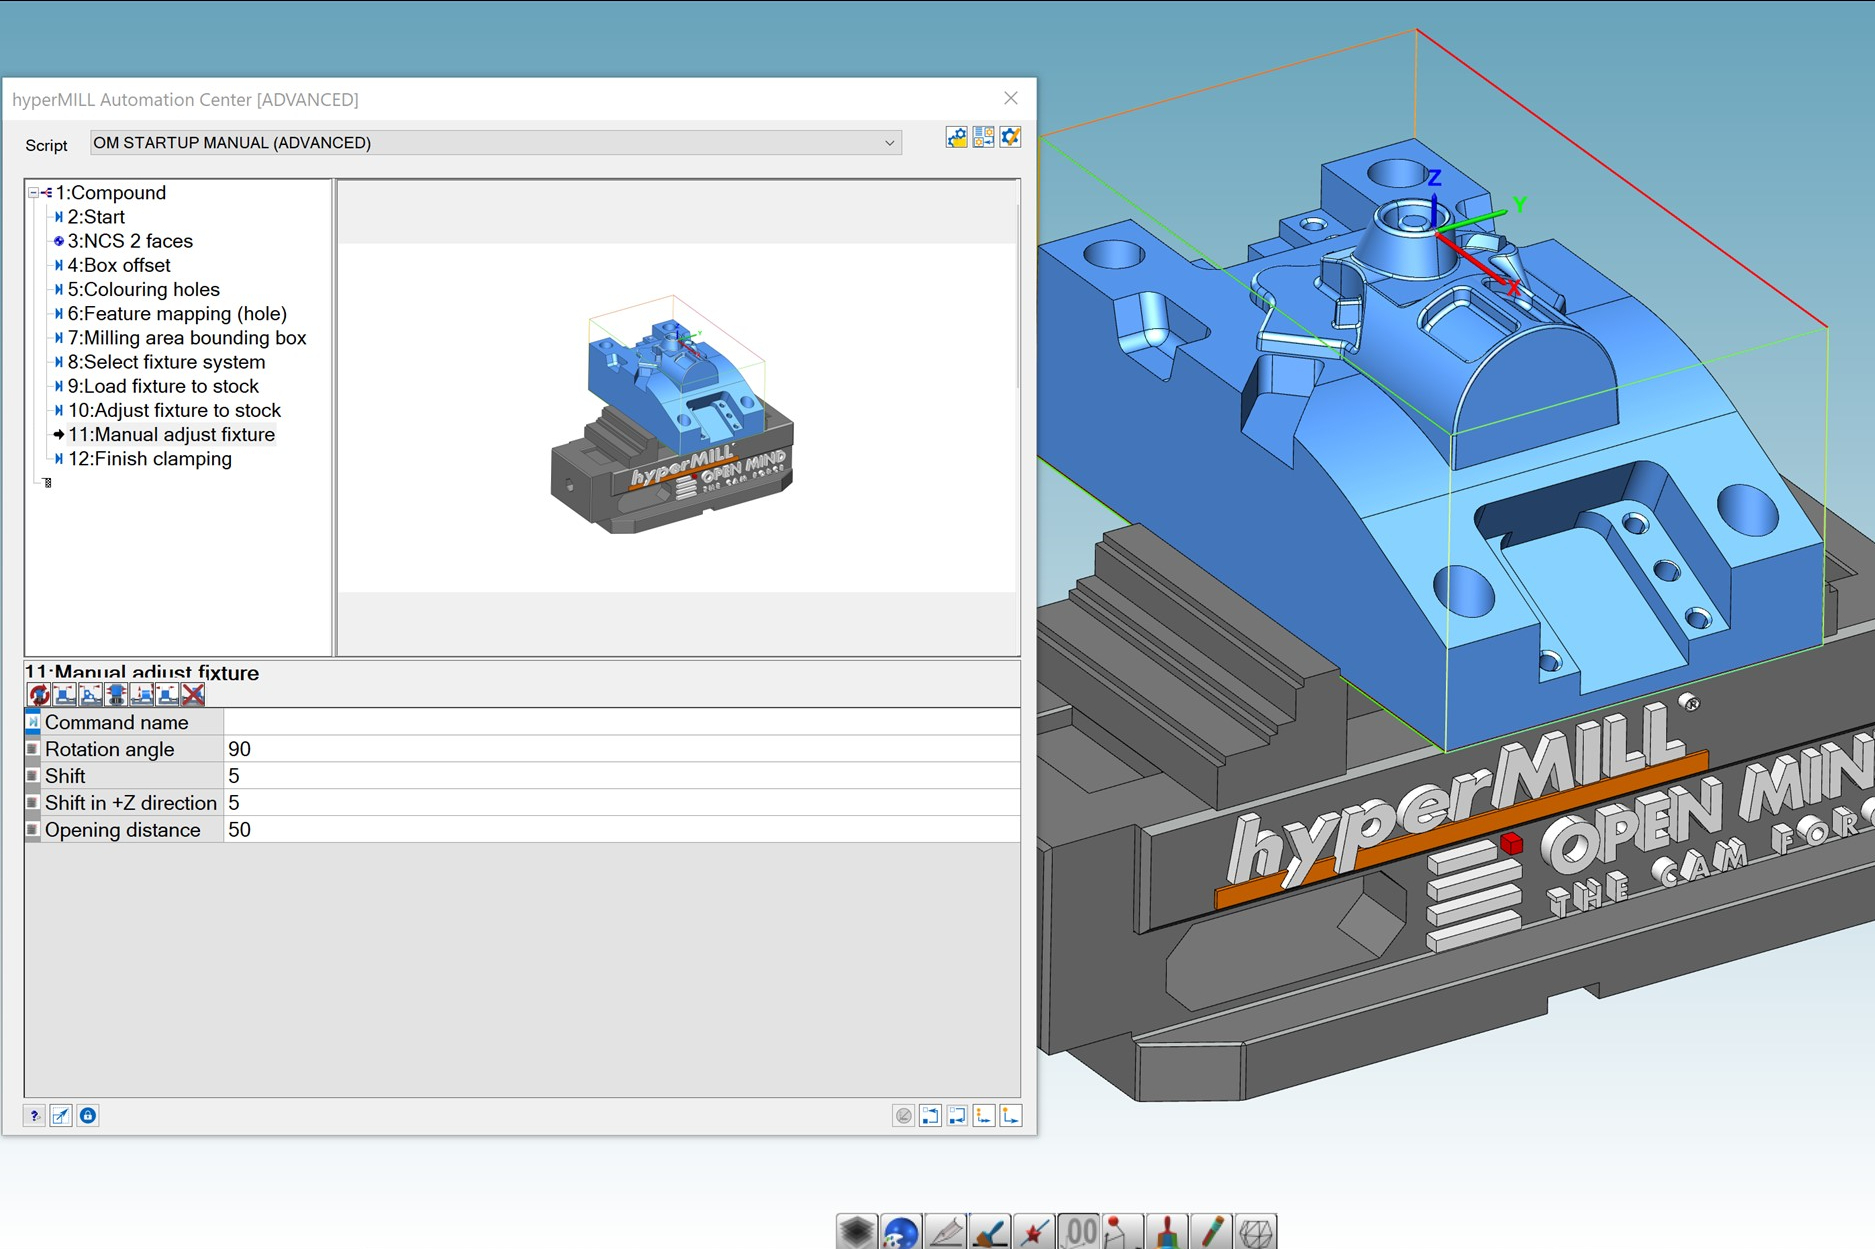Select step 3:NCS 2 faces

tap(130, 241)
